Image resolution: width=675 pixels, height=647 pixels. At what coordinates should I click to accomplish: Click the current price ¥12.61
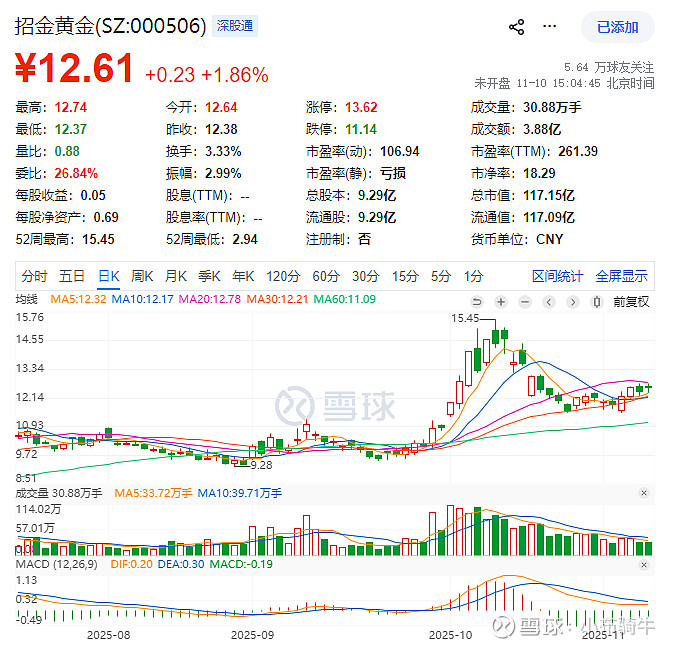click(x=74, y=68)
